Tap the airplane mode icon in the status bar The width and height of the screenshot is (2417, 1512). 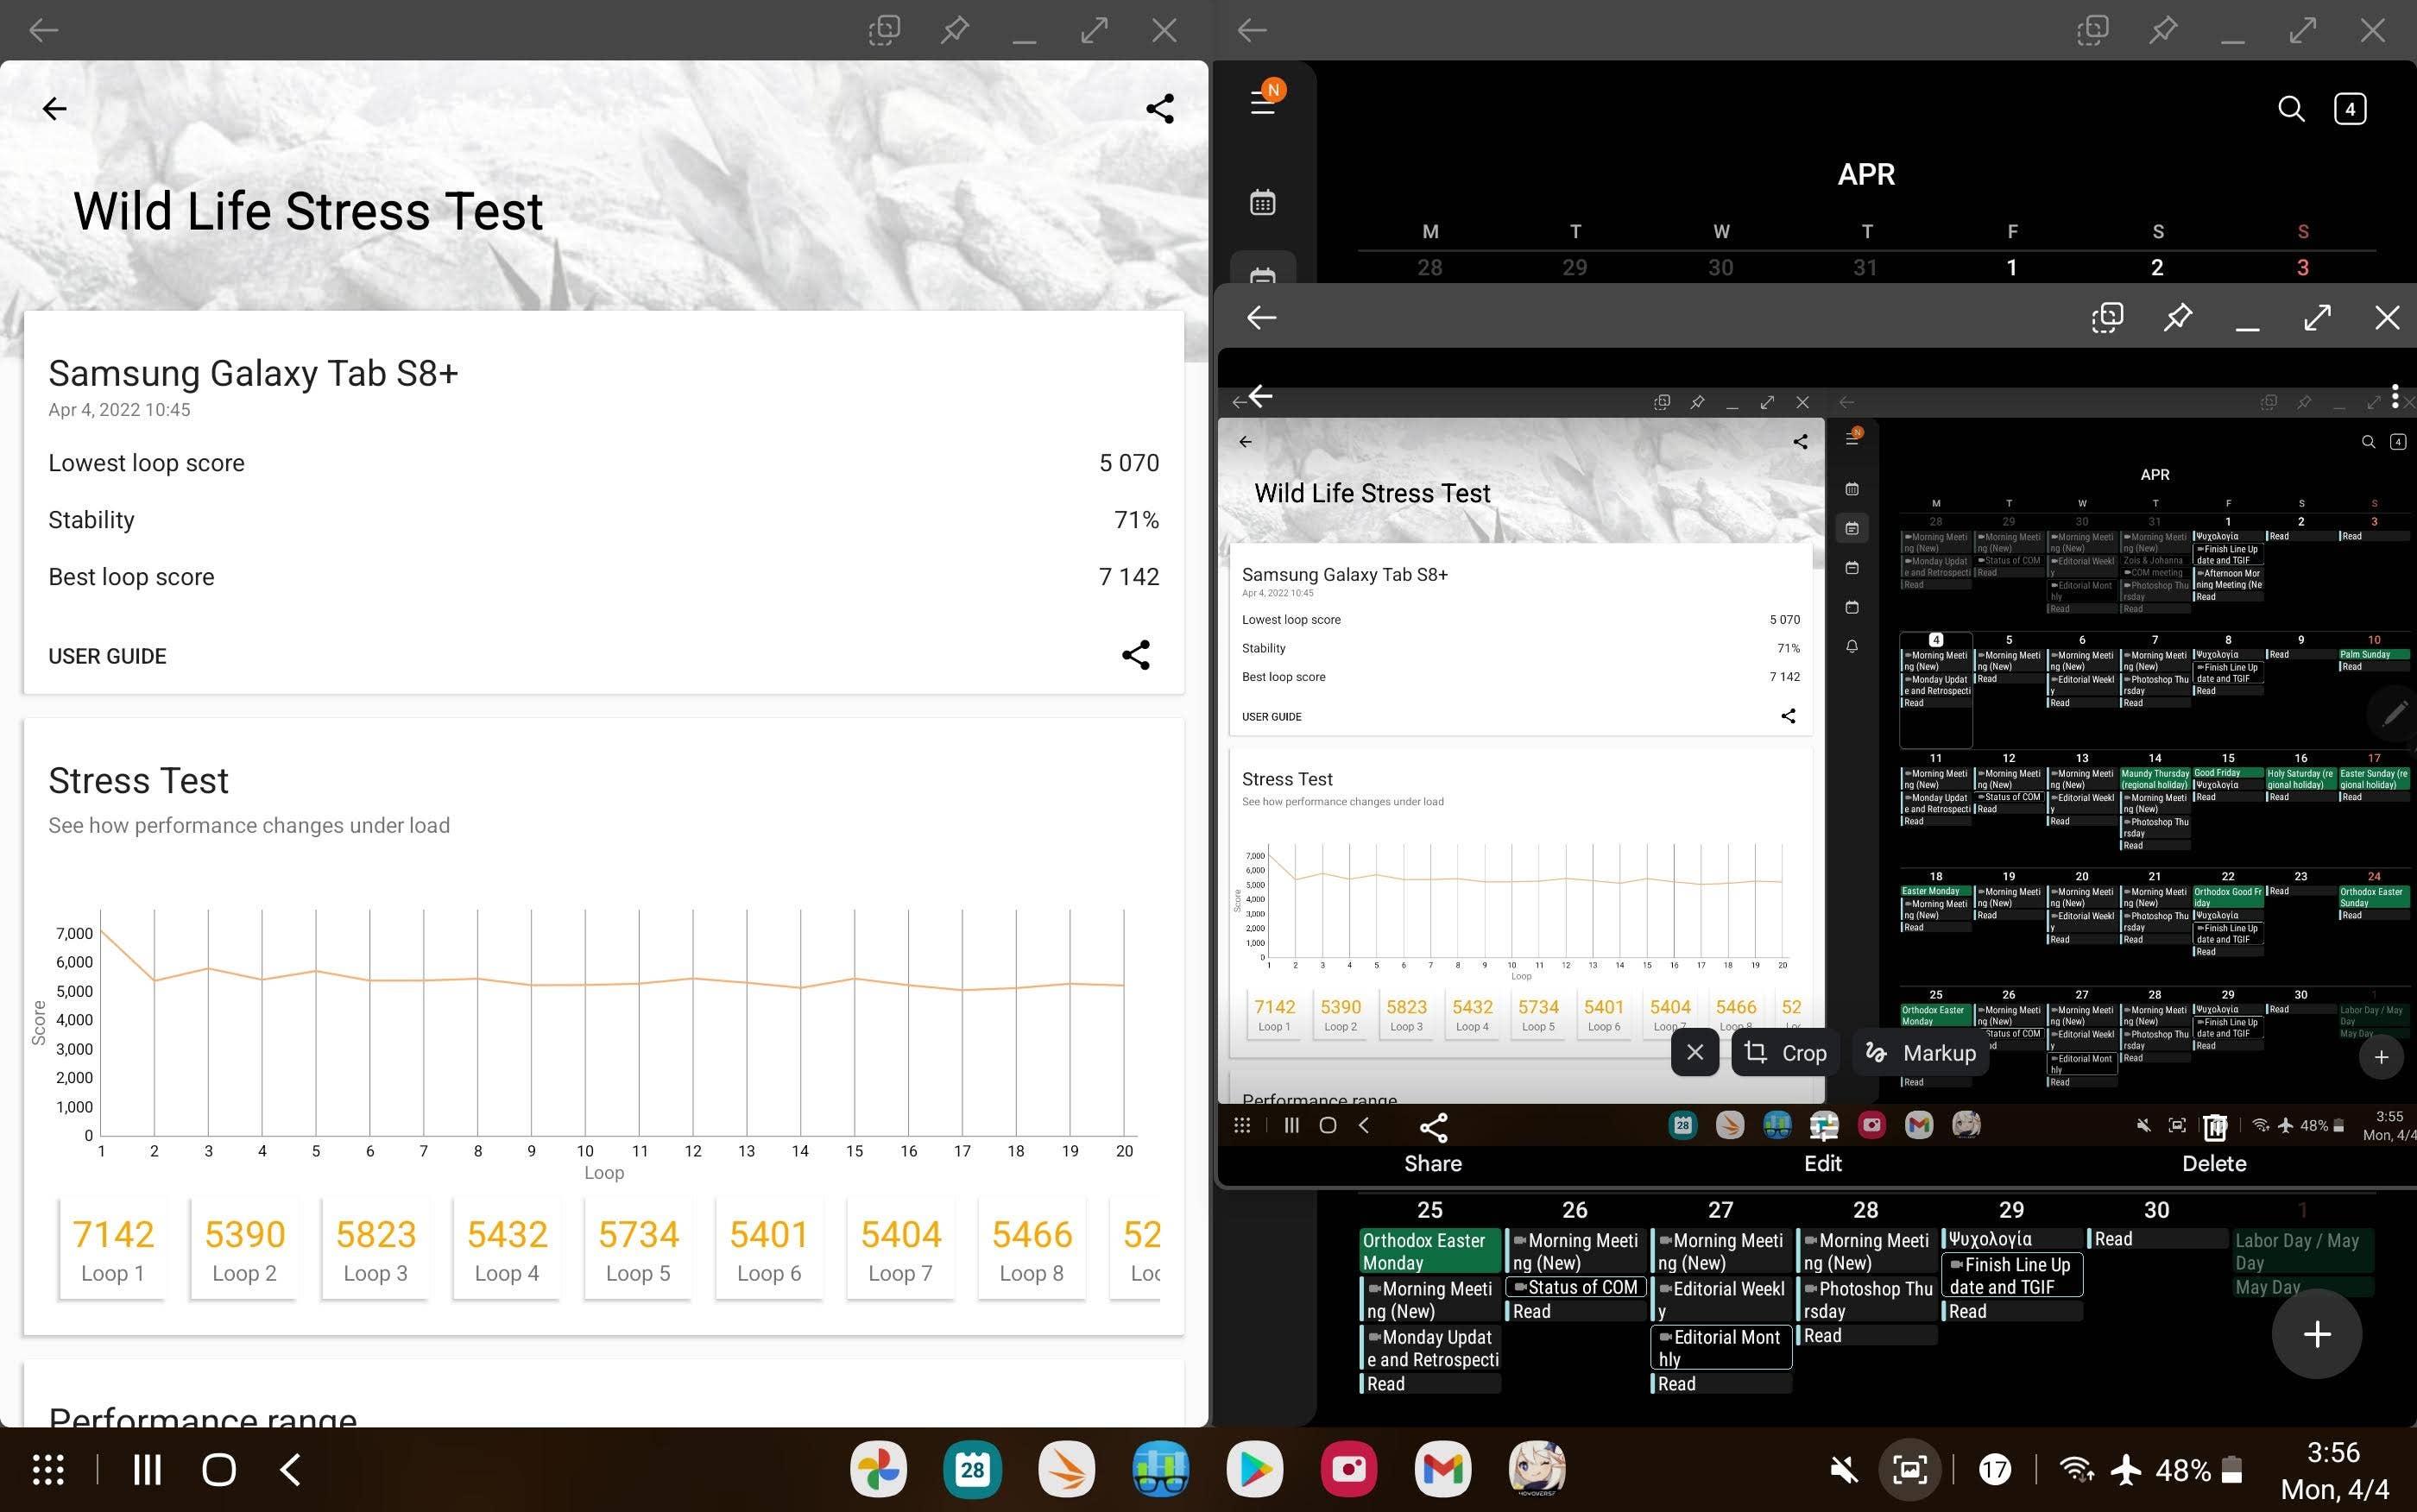pos(2125,1469)
